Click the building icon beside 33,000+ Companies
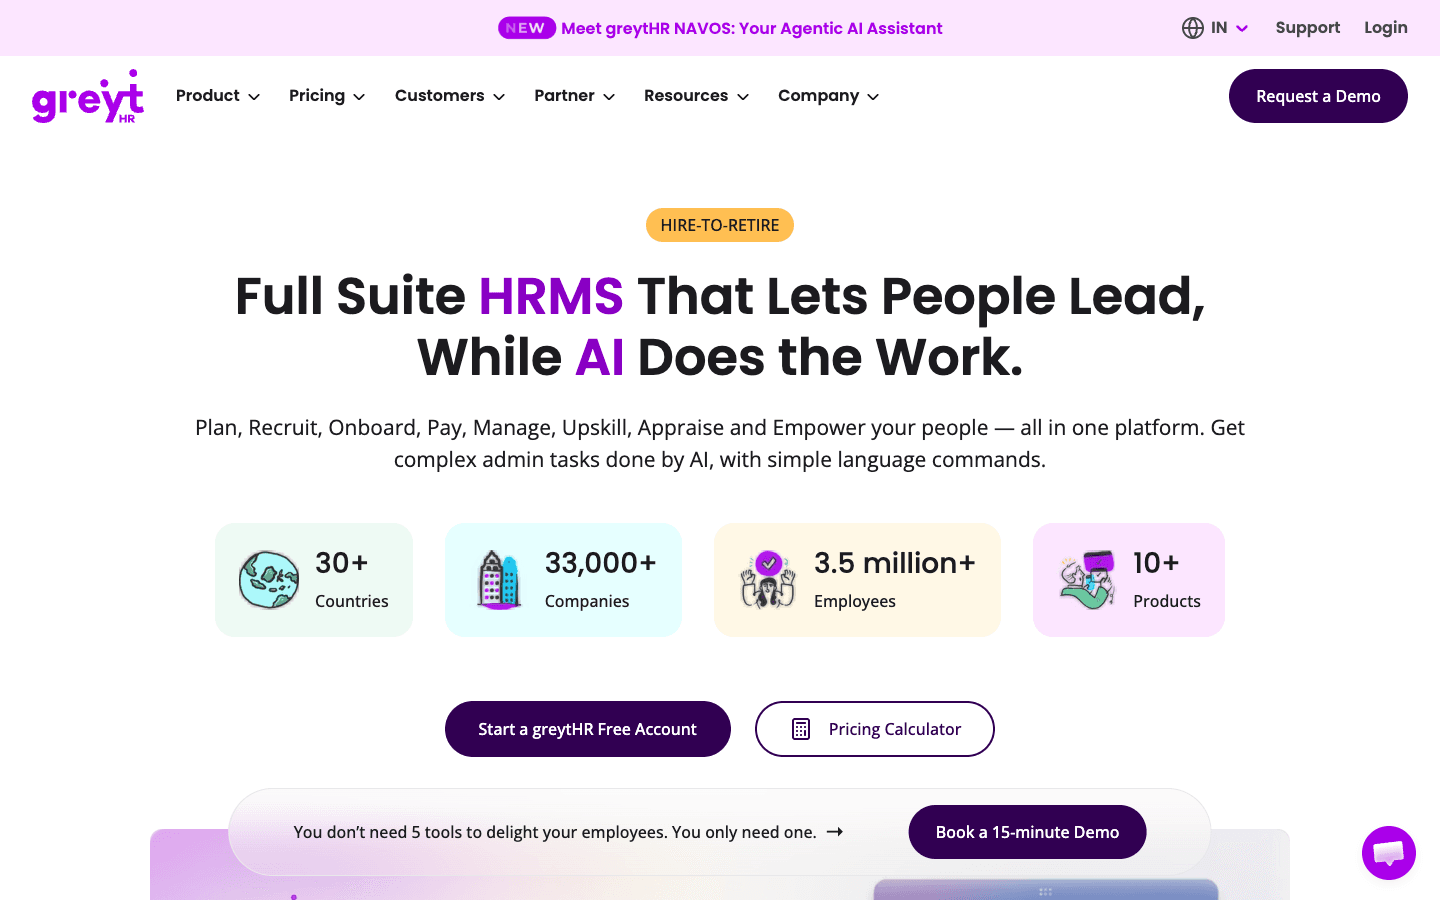The height and width of the screenshot is (900, 1440). (x=499, y=580)
